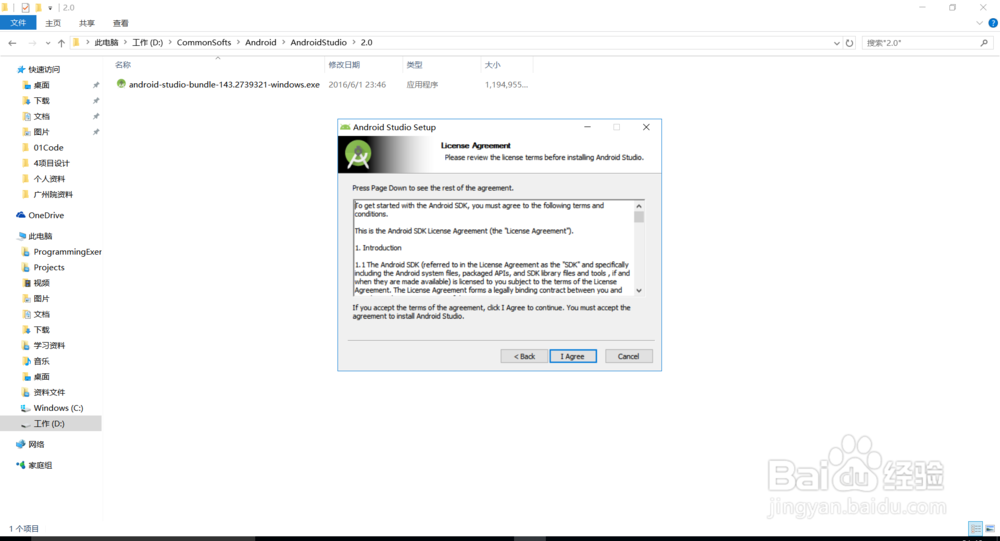Screen dimensions: 1000x541
Task: Click the search magnifier icon
Action: coord(984,43)
